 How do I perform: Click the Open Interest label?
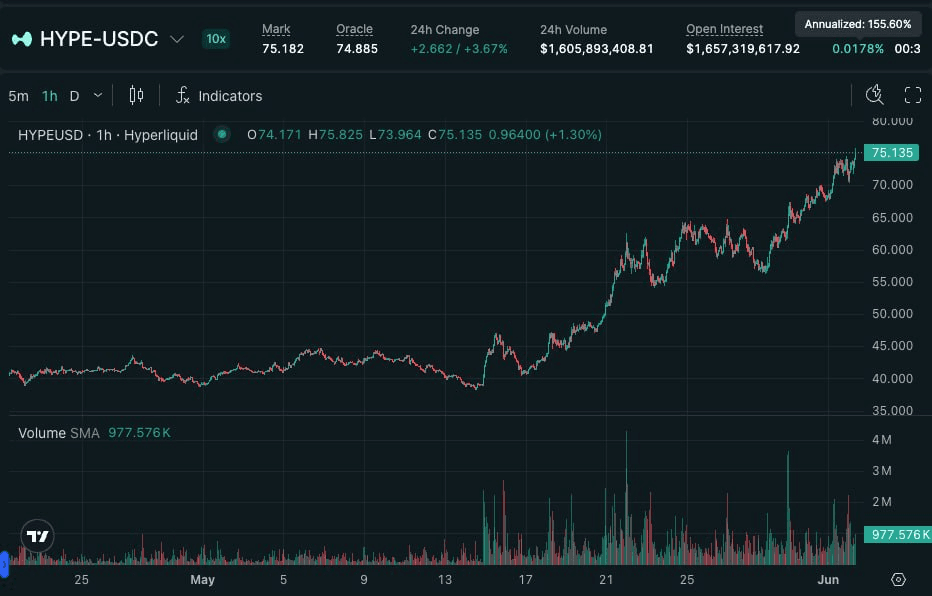[725, 29]
